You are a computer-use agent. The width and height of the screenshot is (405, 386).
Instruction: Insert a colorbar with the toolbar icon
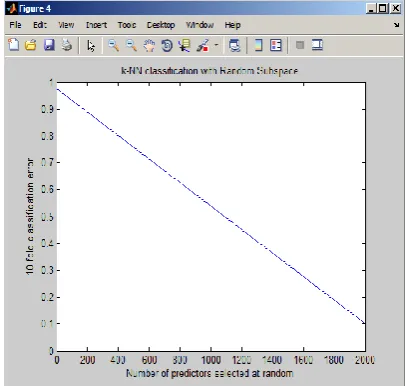(258, 45)
